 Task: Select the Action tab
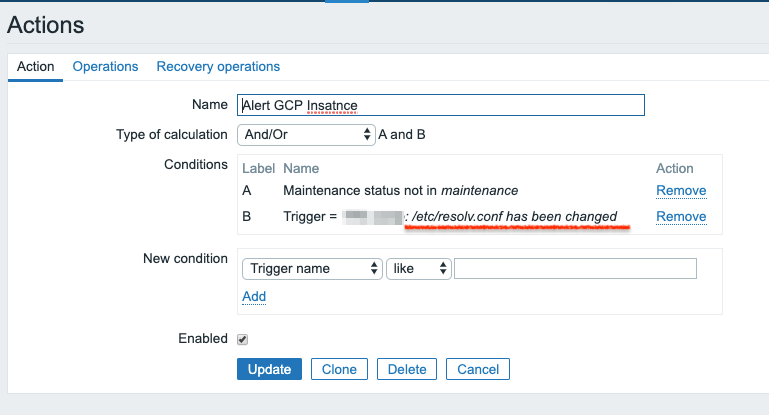click(x=36, y=67)
